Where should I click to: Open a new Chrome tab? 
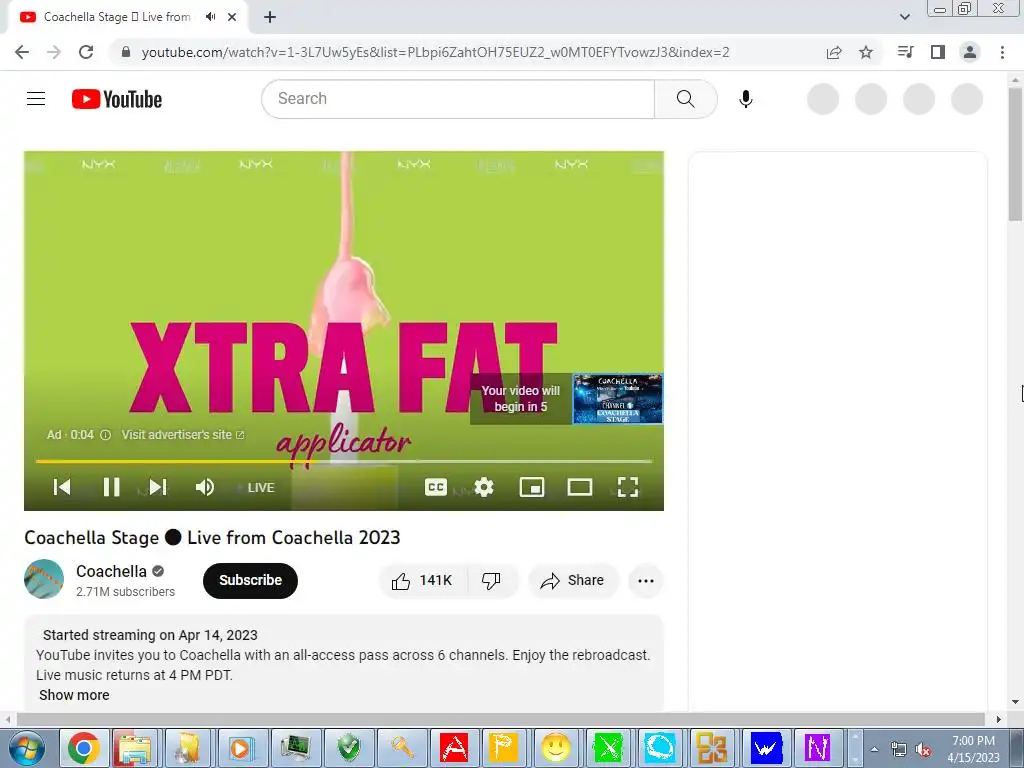(270, 17)
